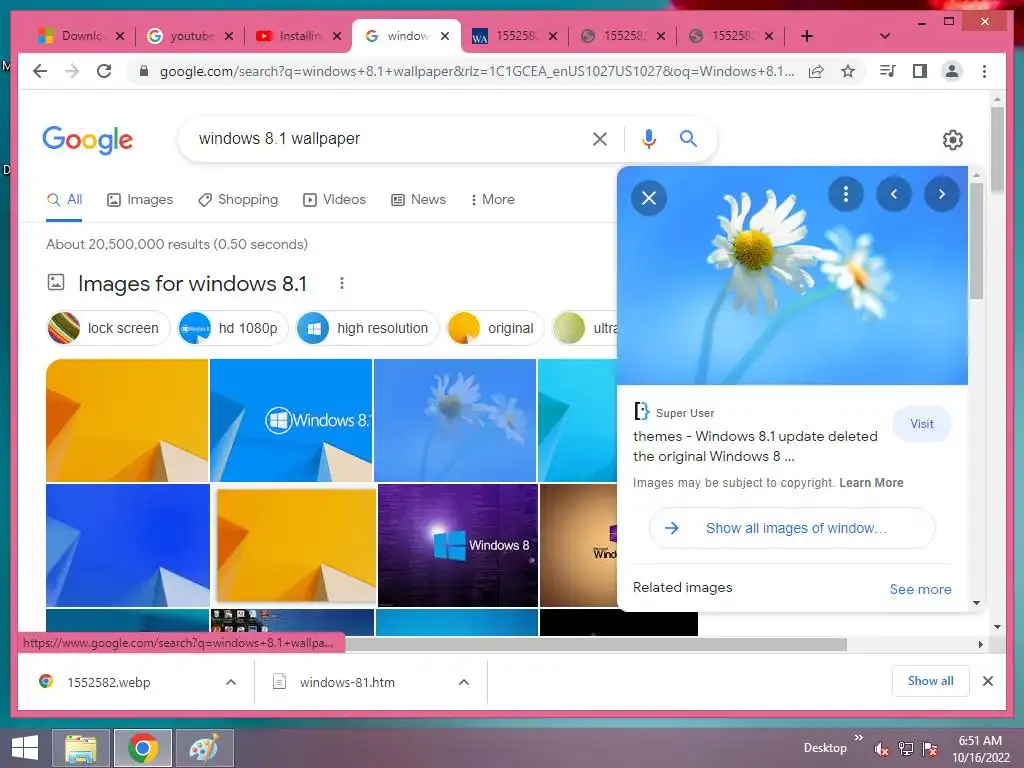Open the Windows Start button
The height and width of the screenshot is (768, 1024).
(x=25, y=748)
